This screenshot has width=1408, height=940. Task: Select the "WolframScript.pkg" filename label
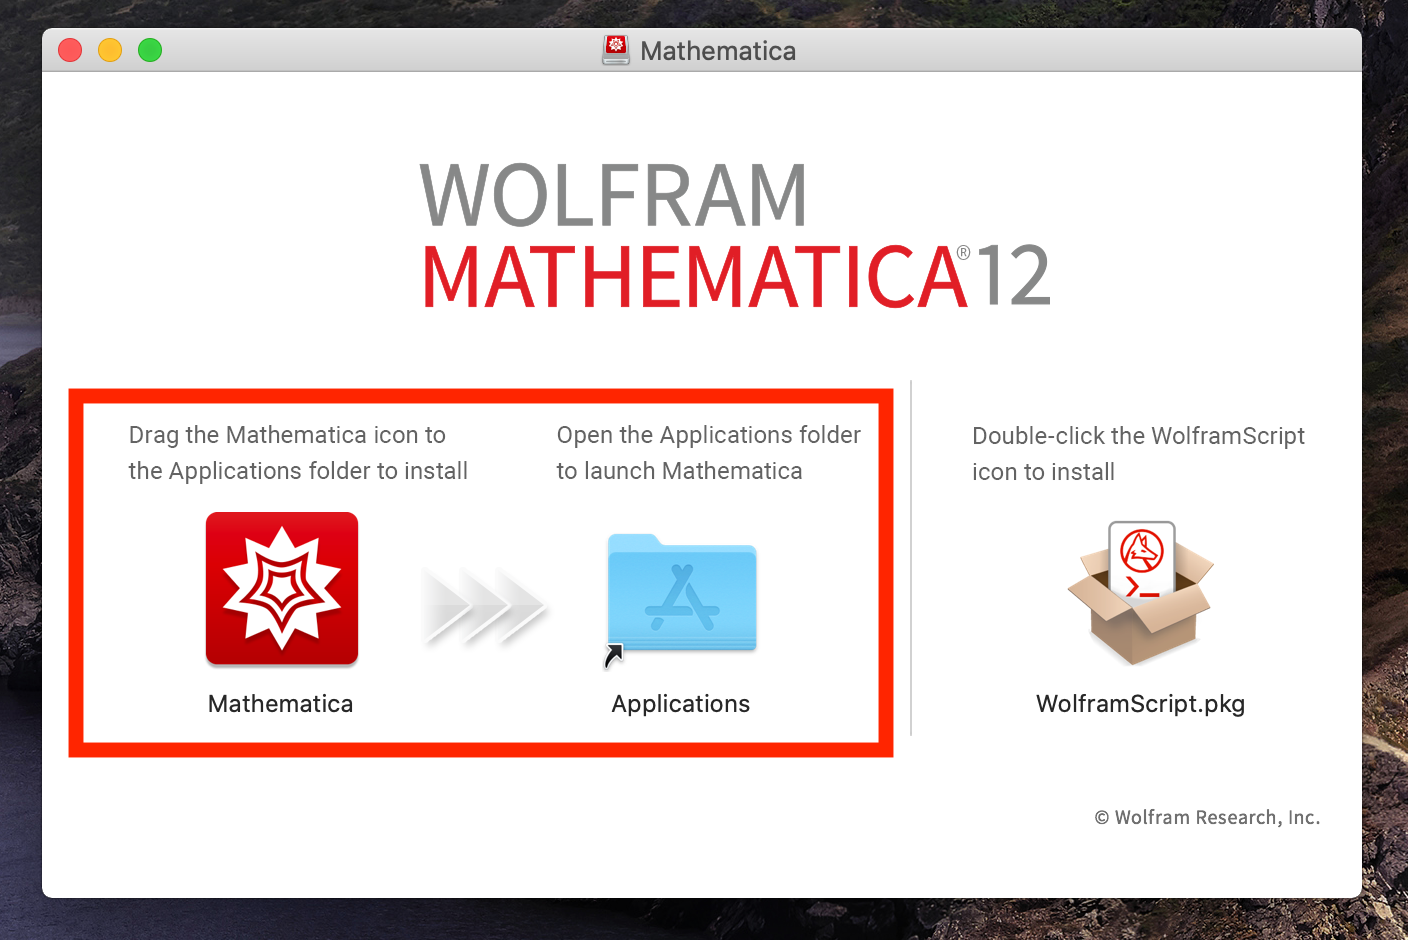(1140, 704)
